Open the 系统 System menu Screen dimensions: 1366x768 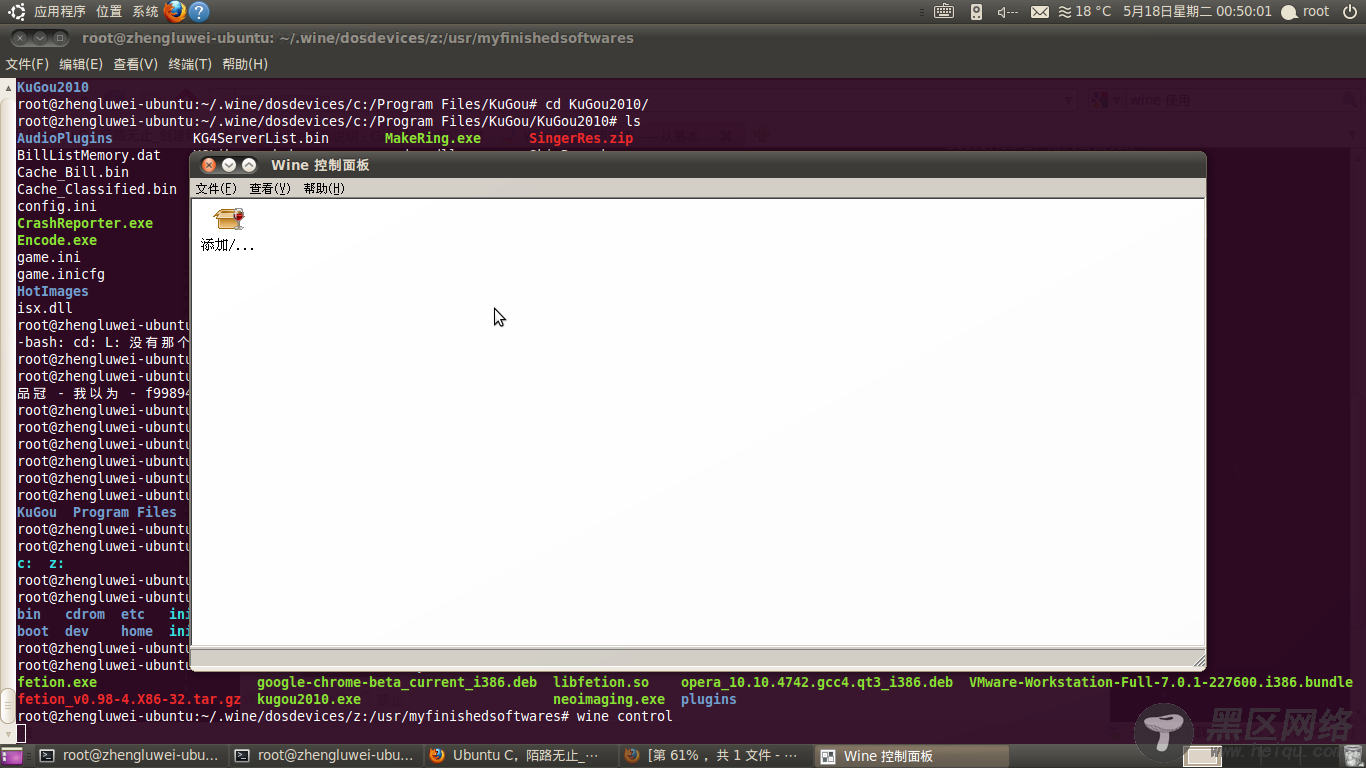tap(145, 12)
